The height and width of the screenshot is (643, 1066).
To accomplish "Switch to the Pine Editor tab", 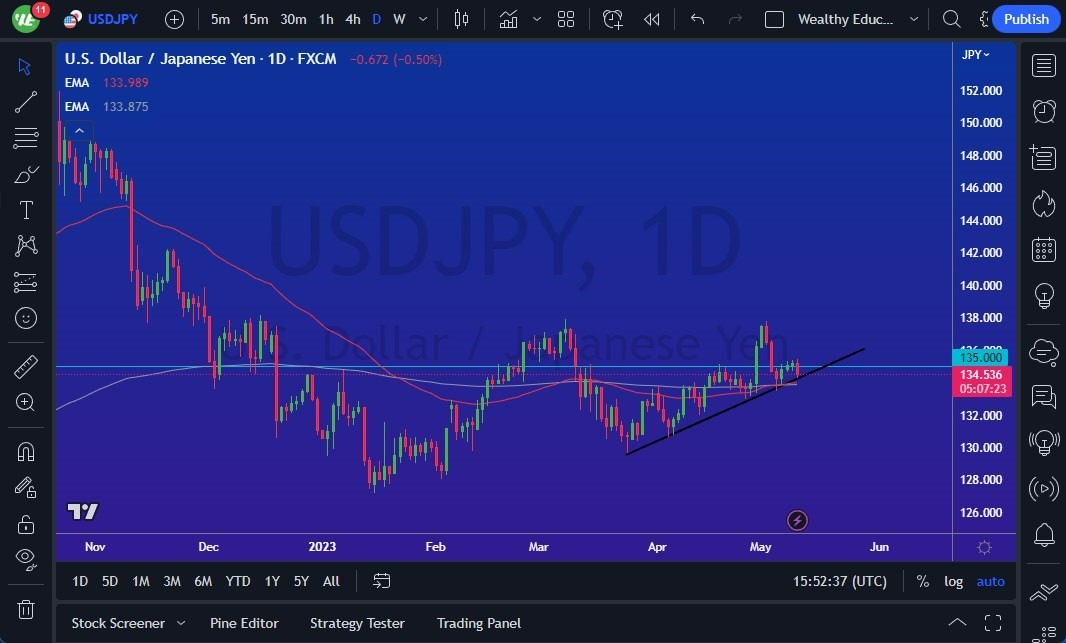I will click(x=244, y=622).
